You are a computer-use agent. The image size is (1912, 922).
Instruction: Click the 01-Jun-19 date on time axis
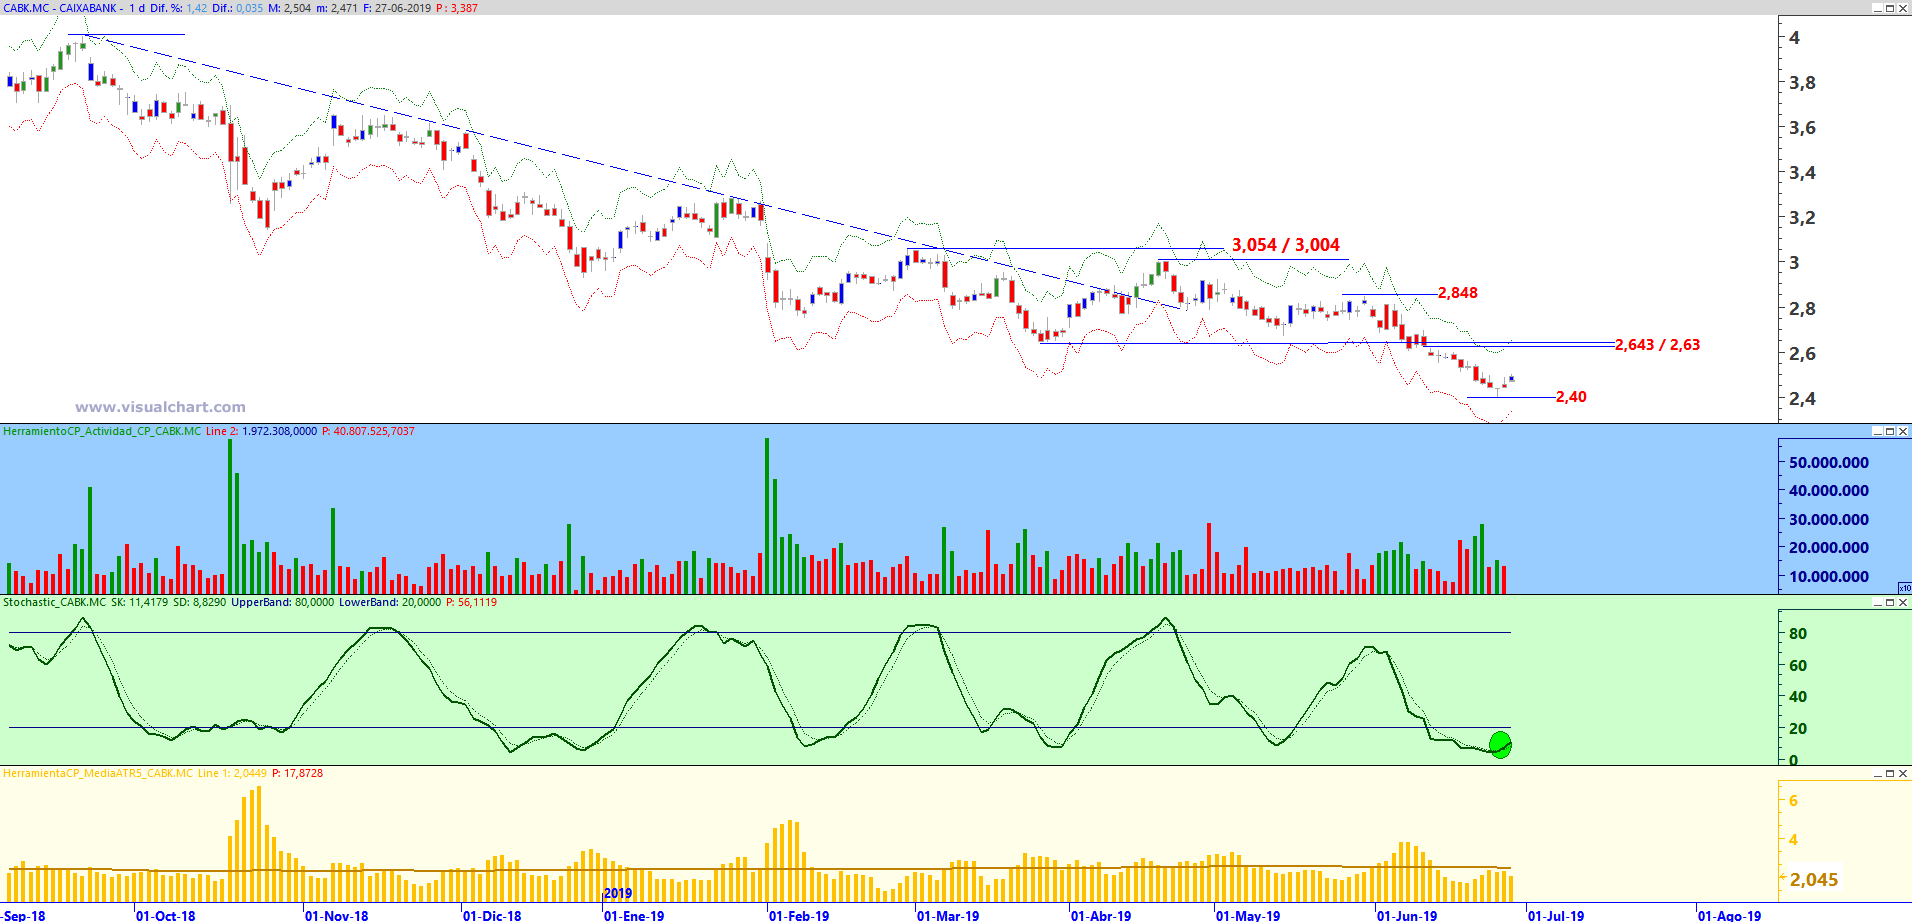[1407, 915]
